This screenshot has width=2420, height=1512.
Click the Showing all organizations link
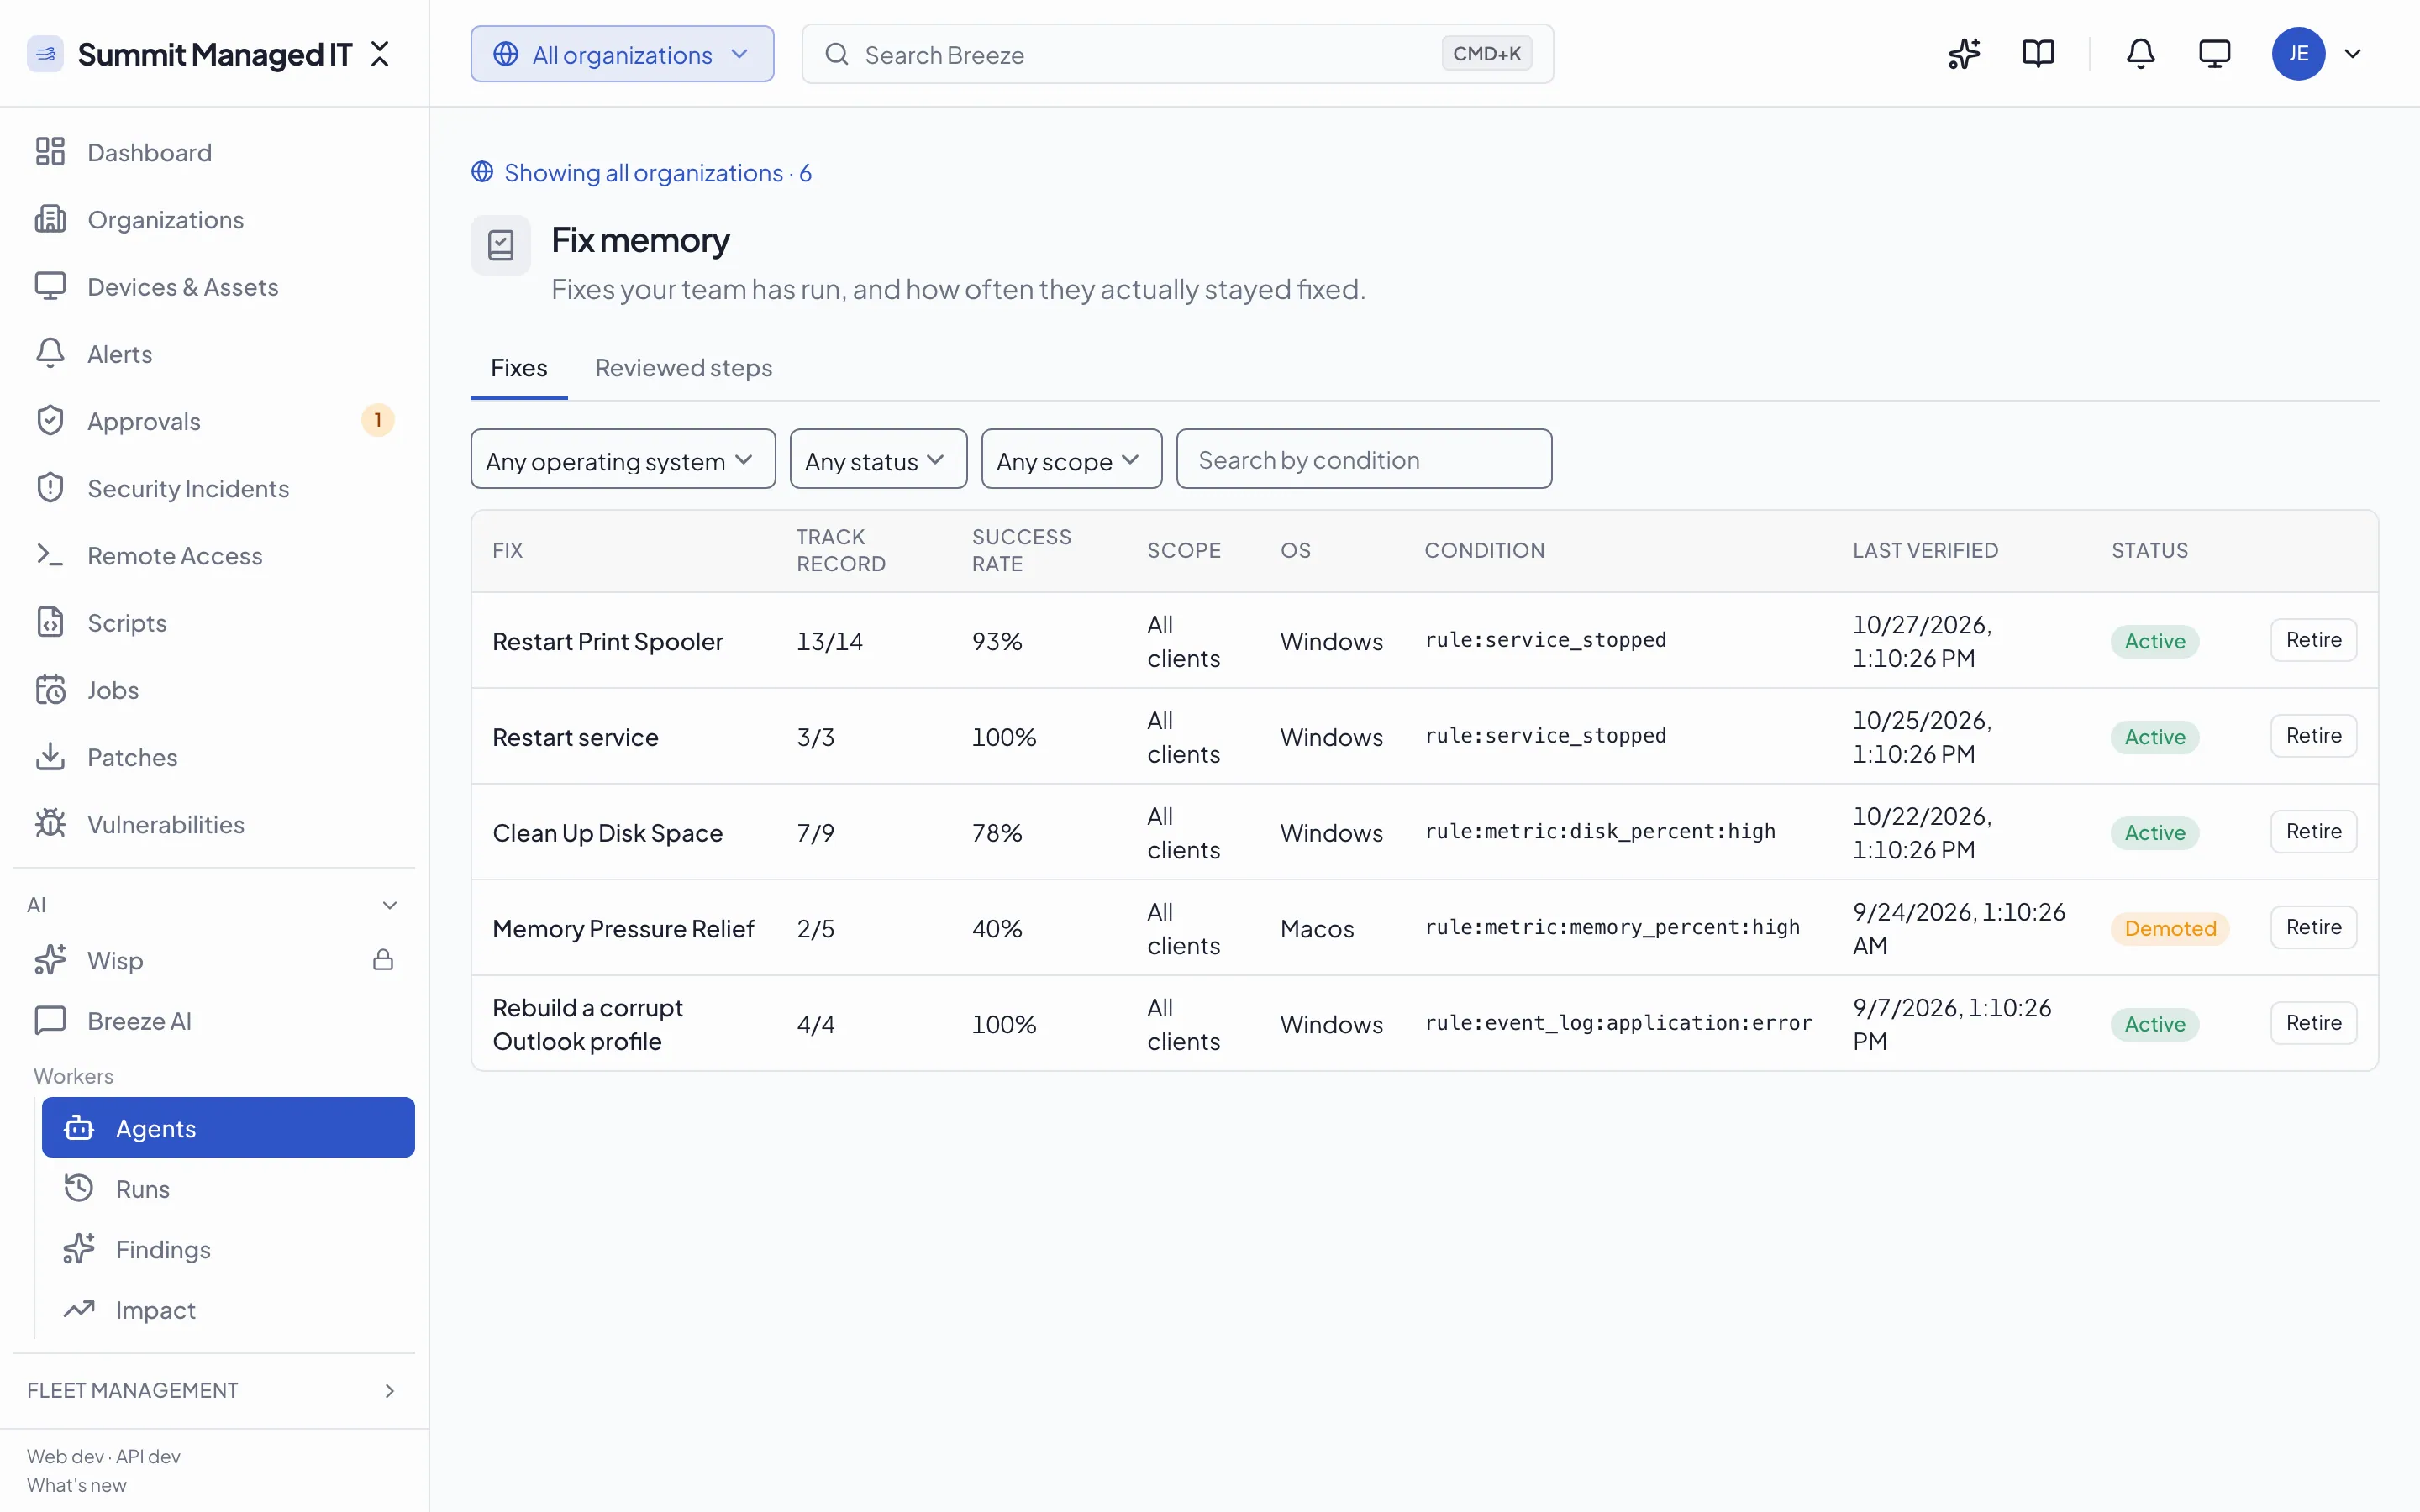click(x=641, y=172)
